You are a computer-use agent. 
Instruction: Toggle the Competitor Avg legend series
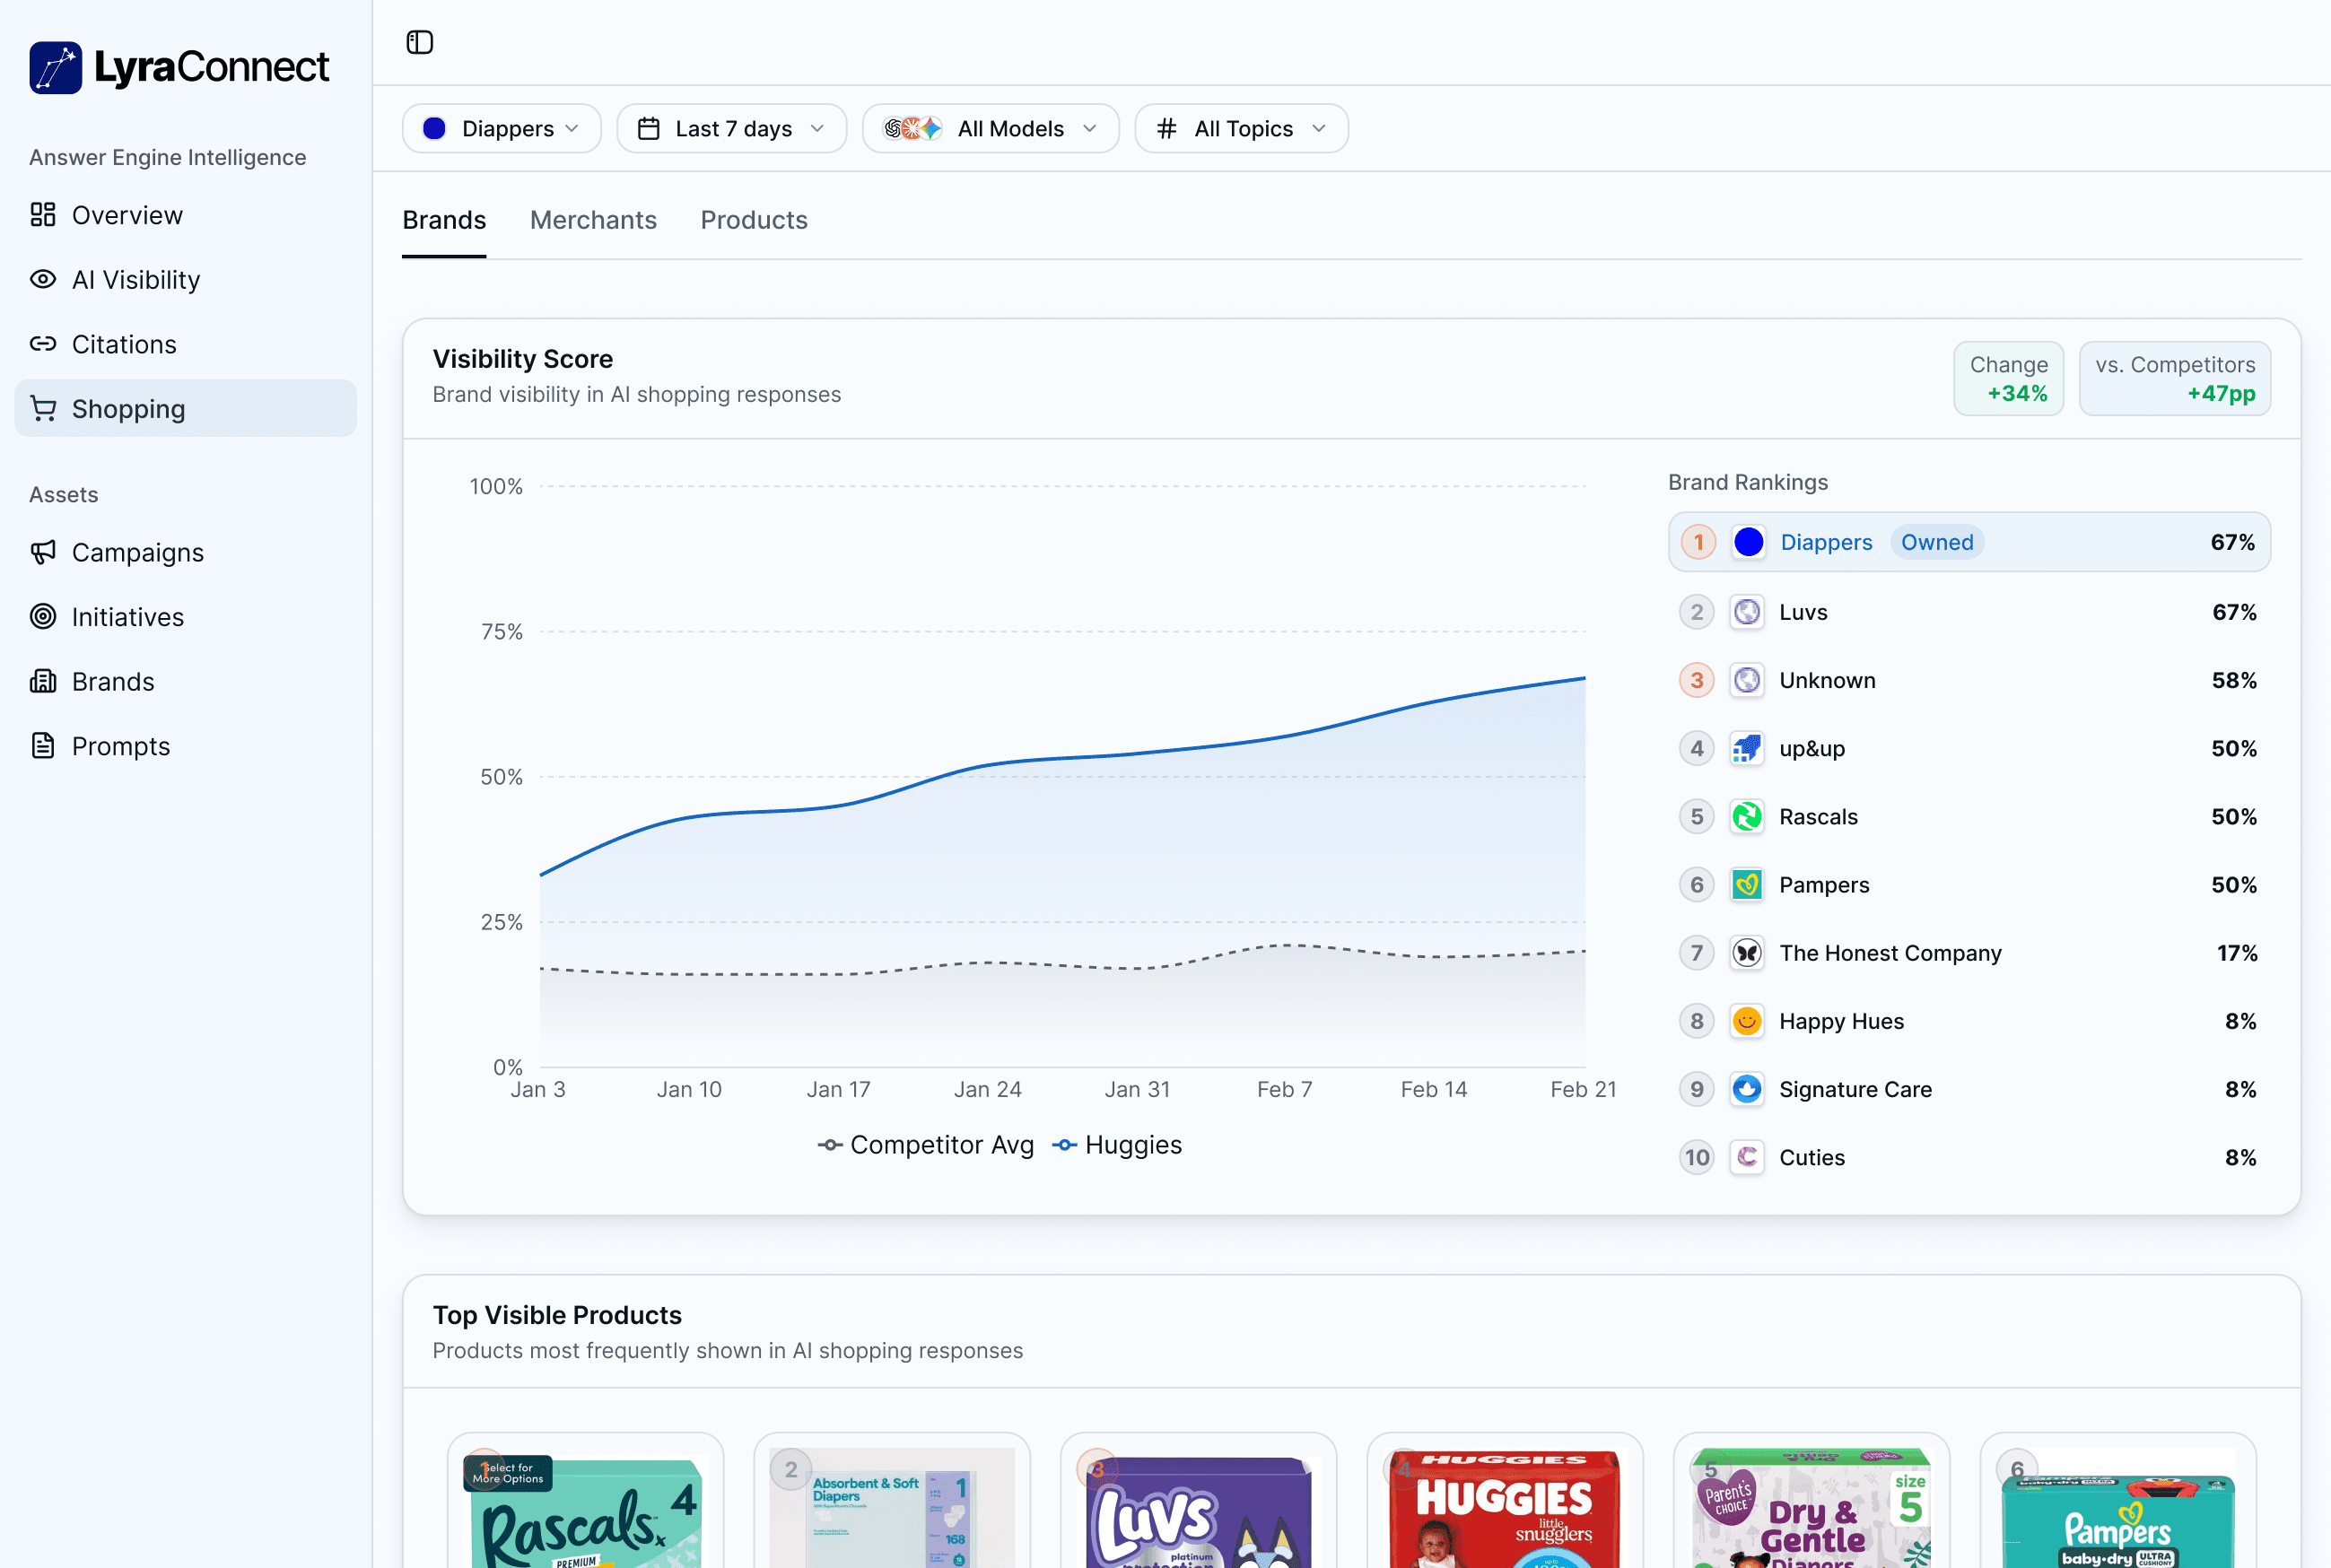[x=924, y=1145]
